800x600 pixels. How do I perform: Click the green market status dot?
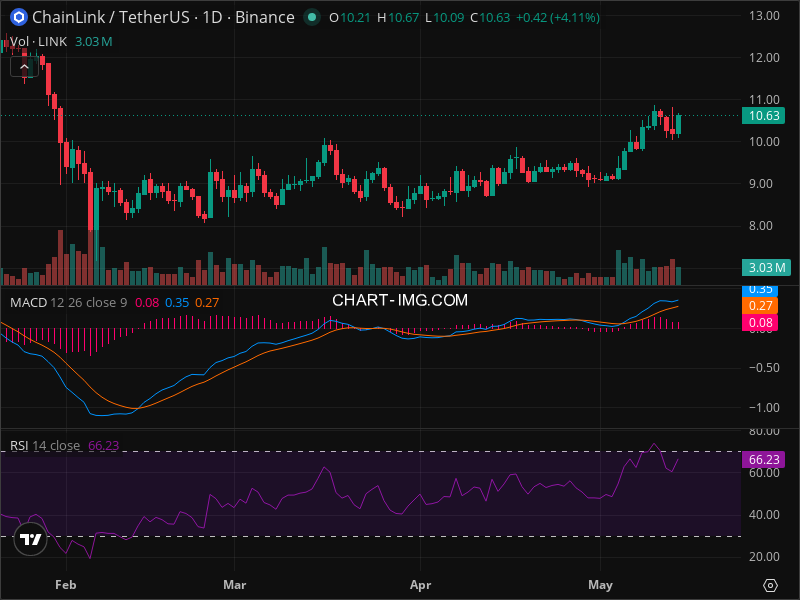coord(312,17)
